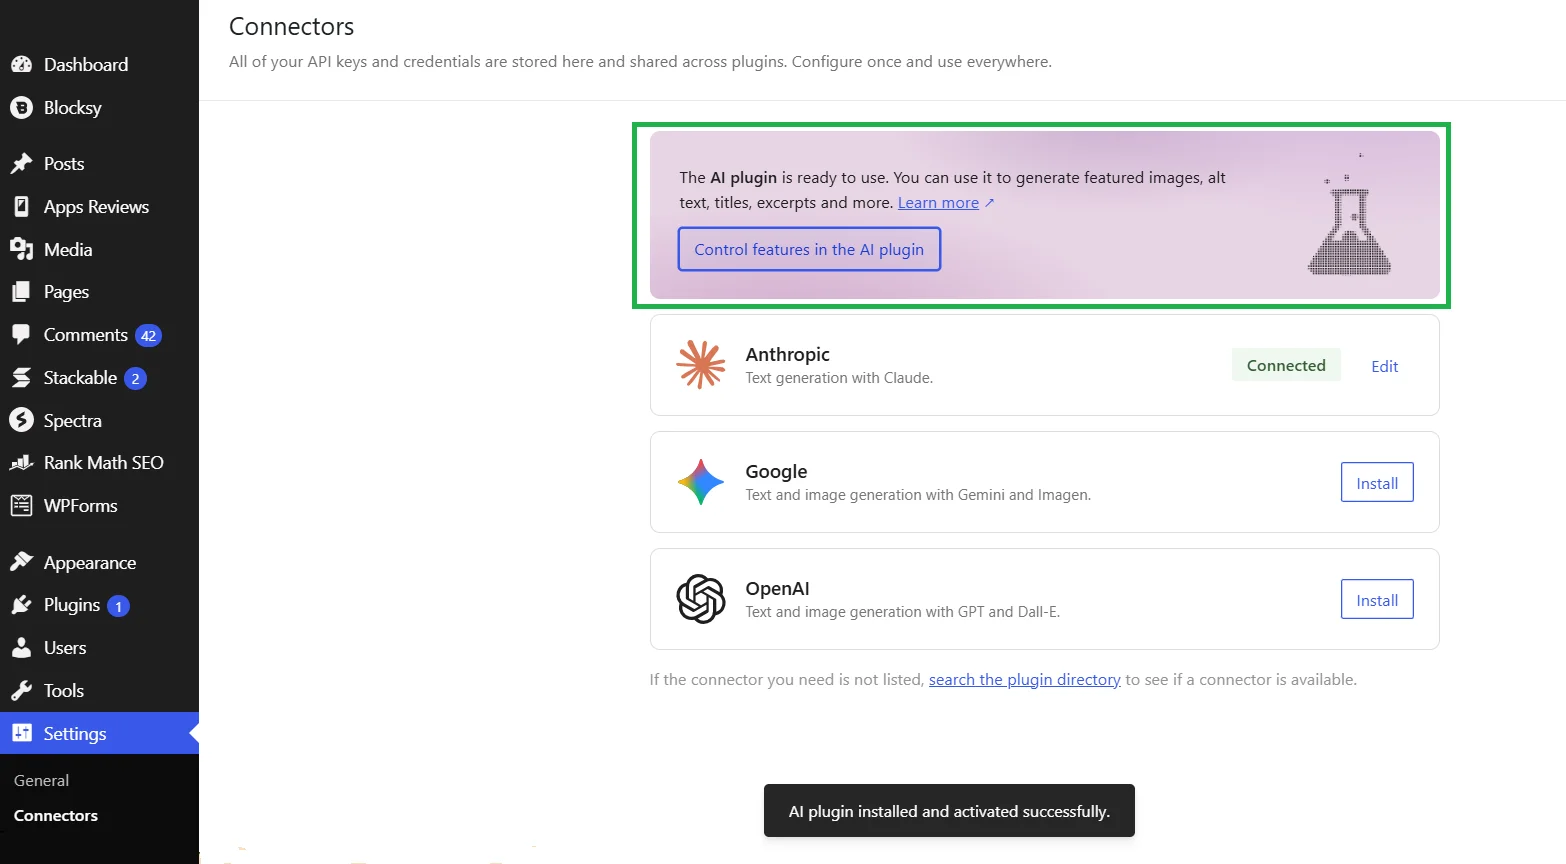
Task: Click the Appearance paintbrush icon
Action: point(21,562)
